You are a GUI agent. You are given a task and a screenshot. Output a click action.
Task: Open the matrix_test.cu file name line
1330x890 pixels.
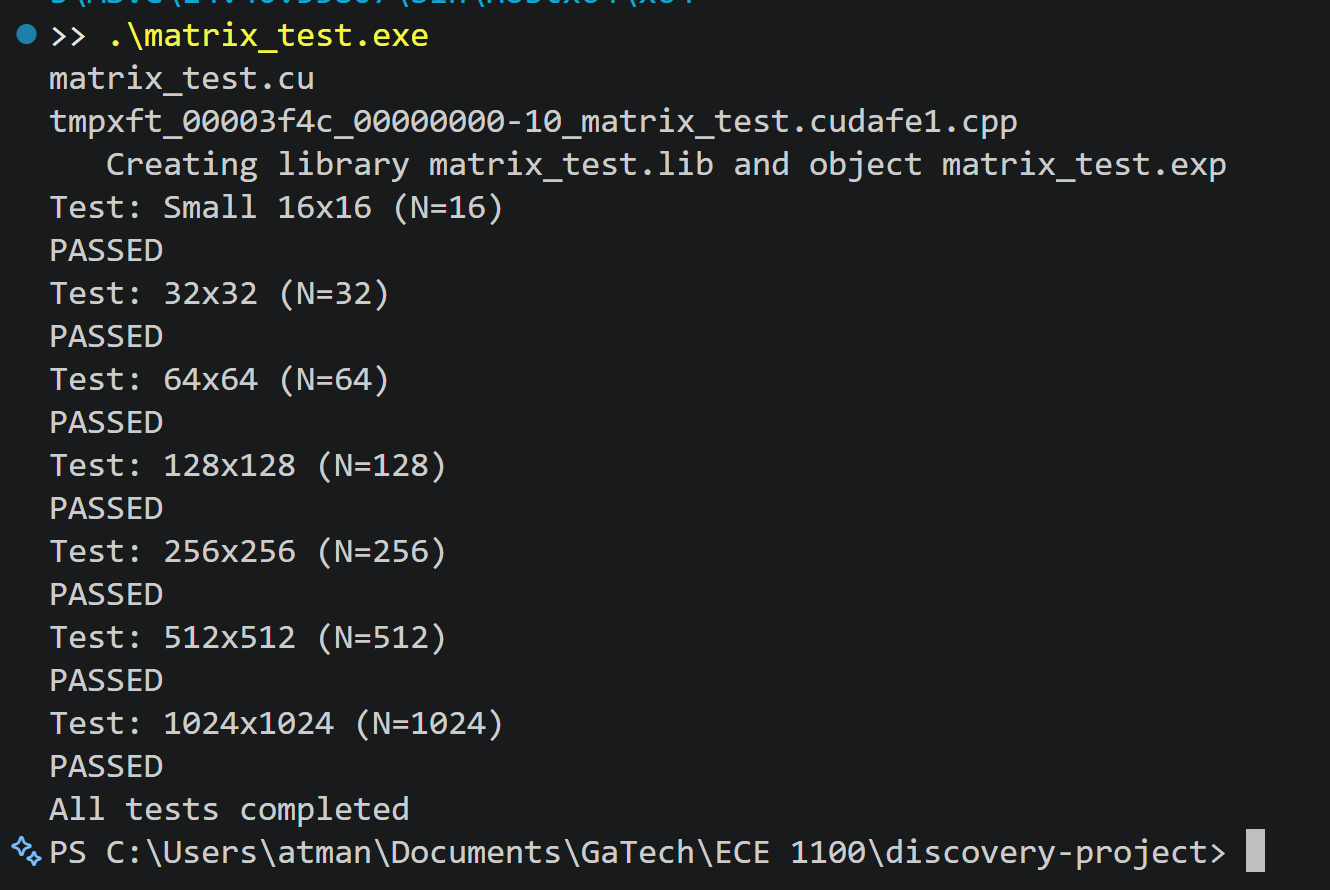click(182, 79)
